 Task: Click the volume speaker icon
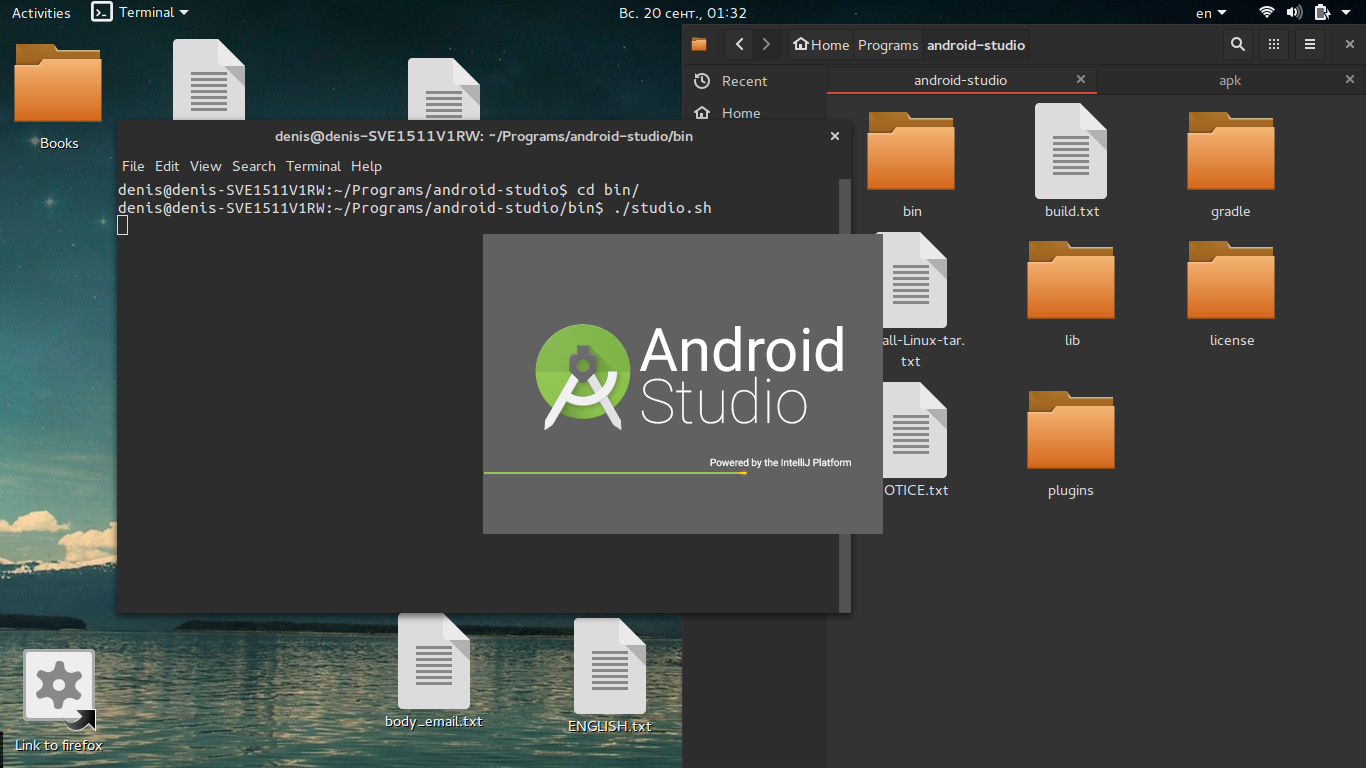[1294, 13]
